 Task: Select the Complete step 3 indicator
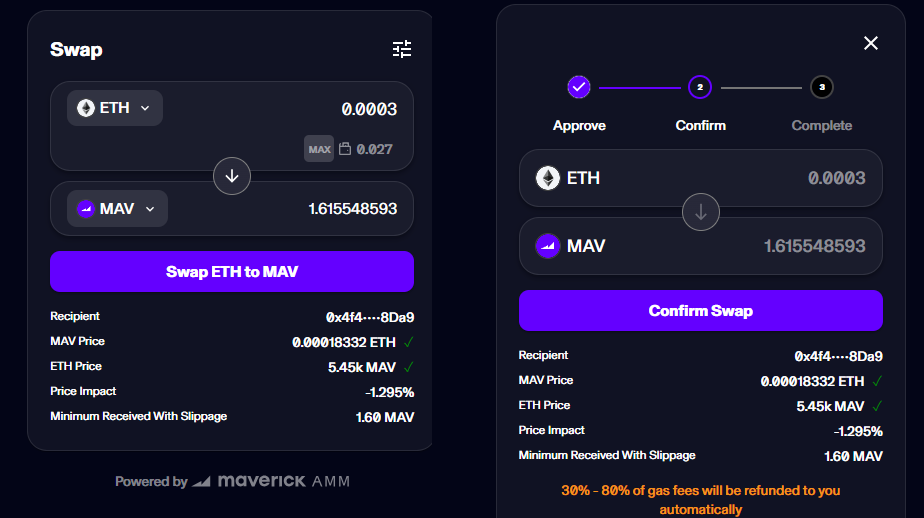[x=821, y=87]
